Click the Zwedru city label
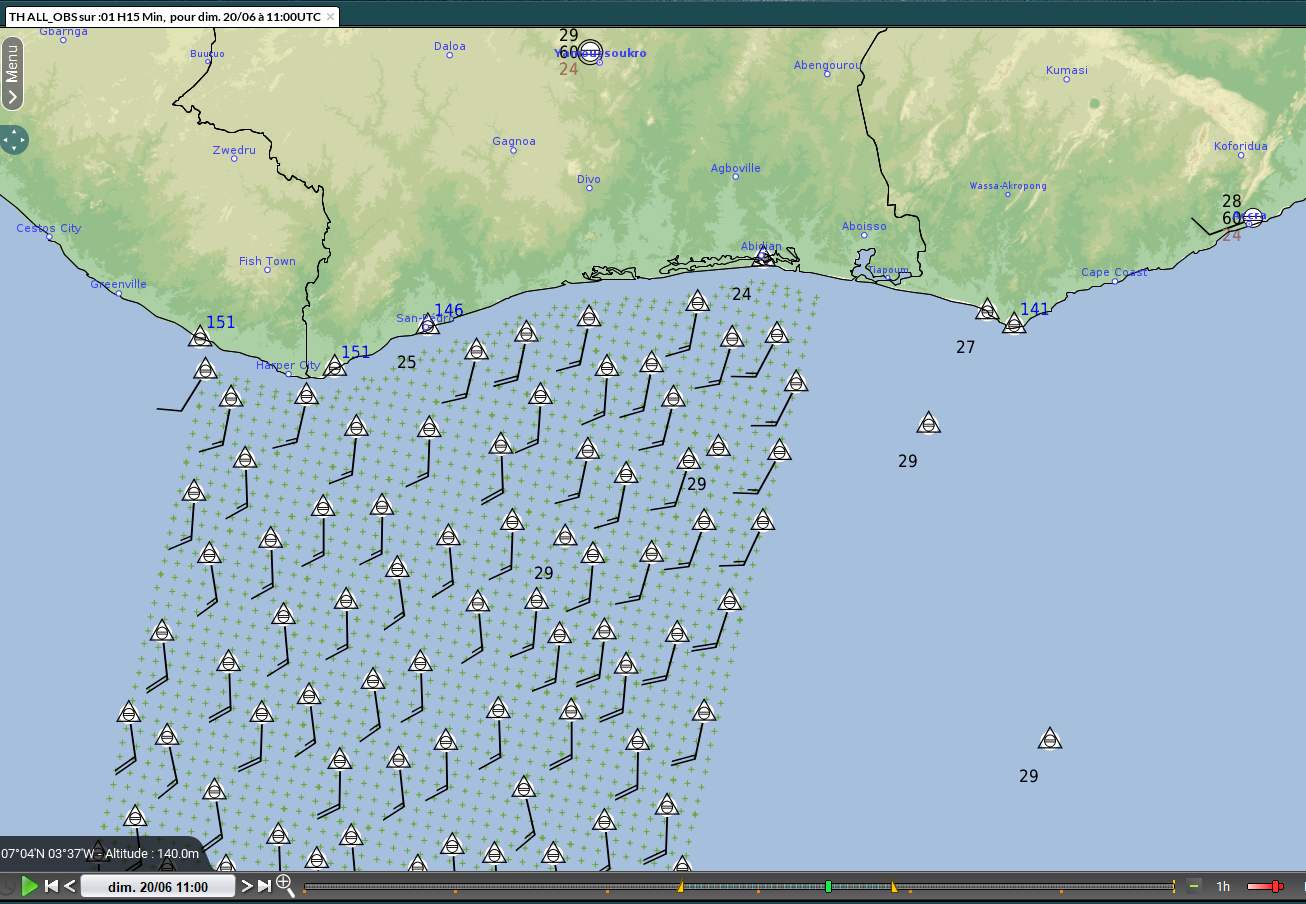The width and height of the screenshot is (1306, 904). (x=234, y=150)
